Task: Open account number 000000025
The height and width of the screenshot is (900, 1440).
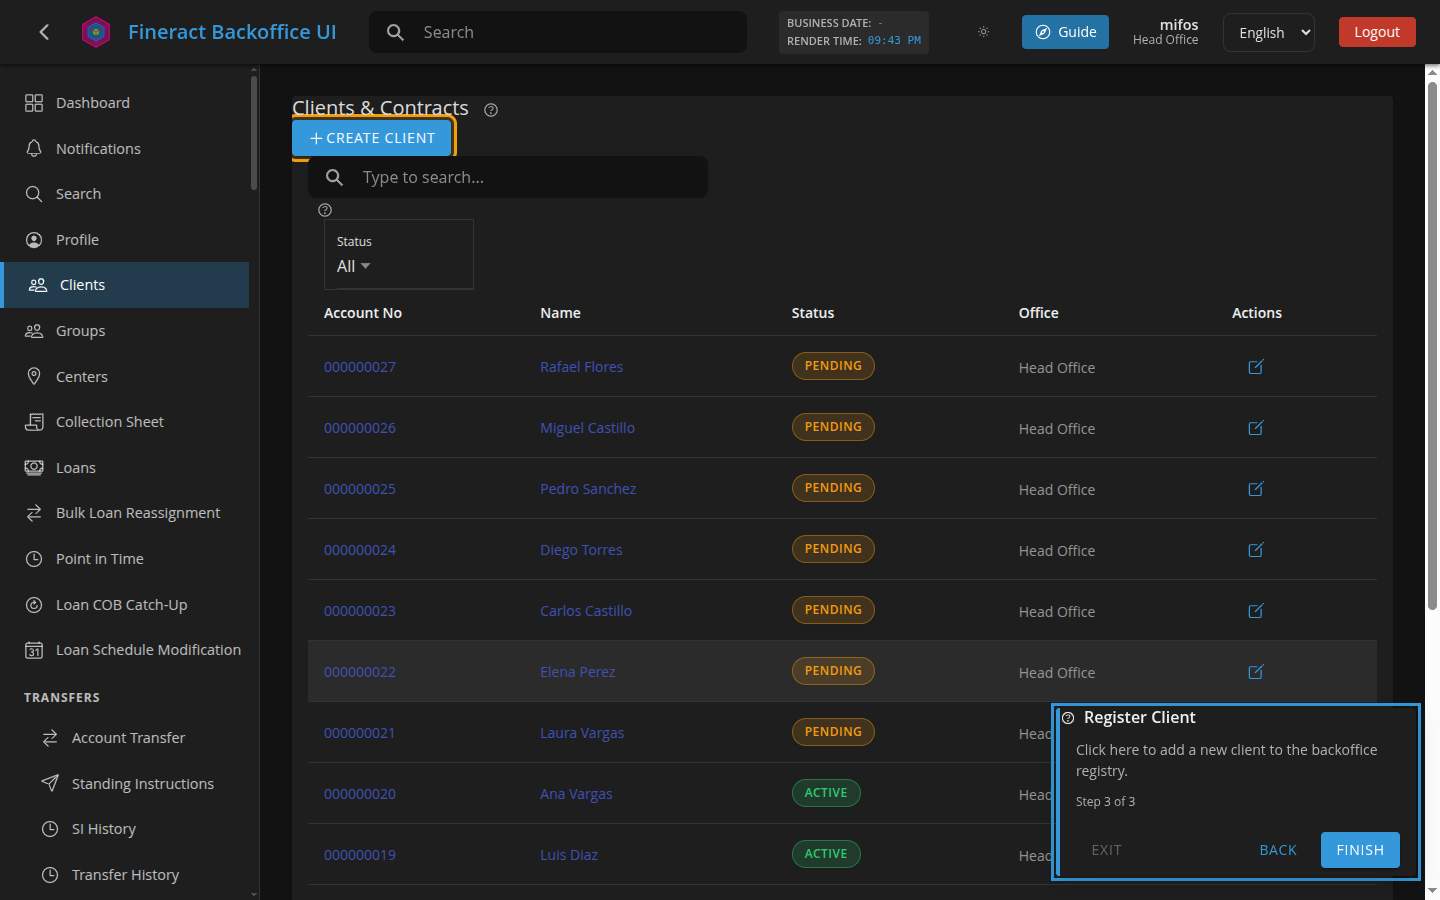Action: [x=360, y=489]
